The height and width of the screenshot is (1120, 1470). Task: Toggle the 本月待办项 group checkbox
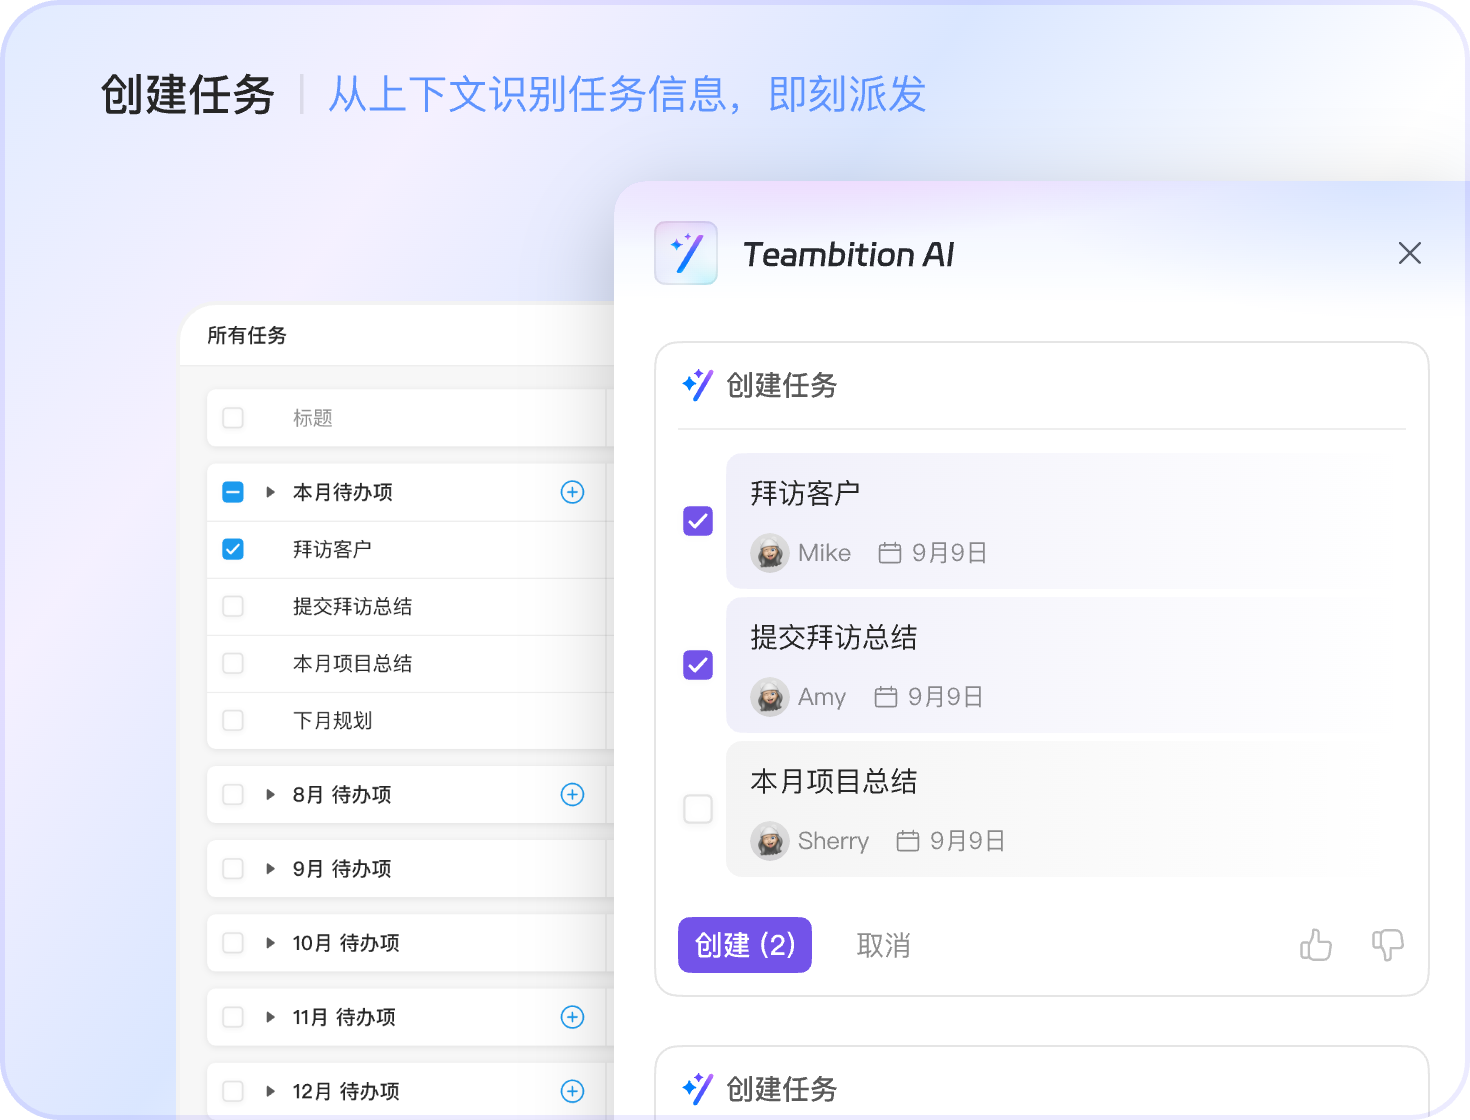[x=233, y=492]
